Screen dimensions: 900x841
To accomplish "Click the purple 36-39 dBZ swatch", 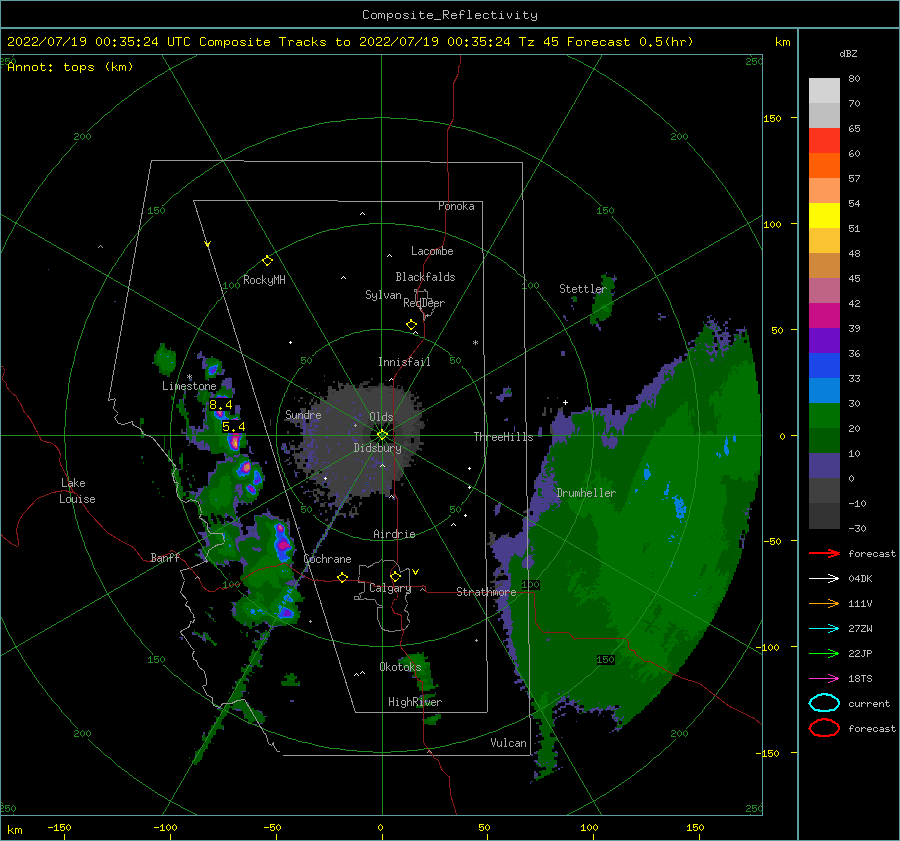I will click(x=824, y=340).
